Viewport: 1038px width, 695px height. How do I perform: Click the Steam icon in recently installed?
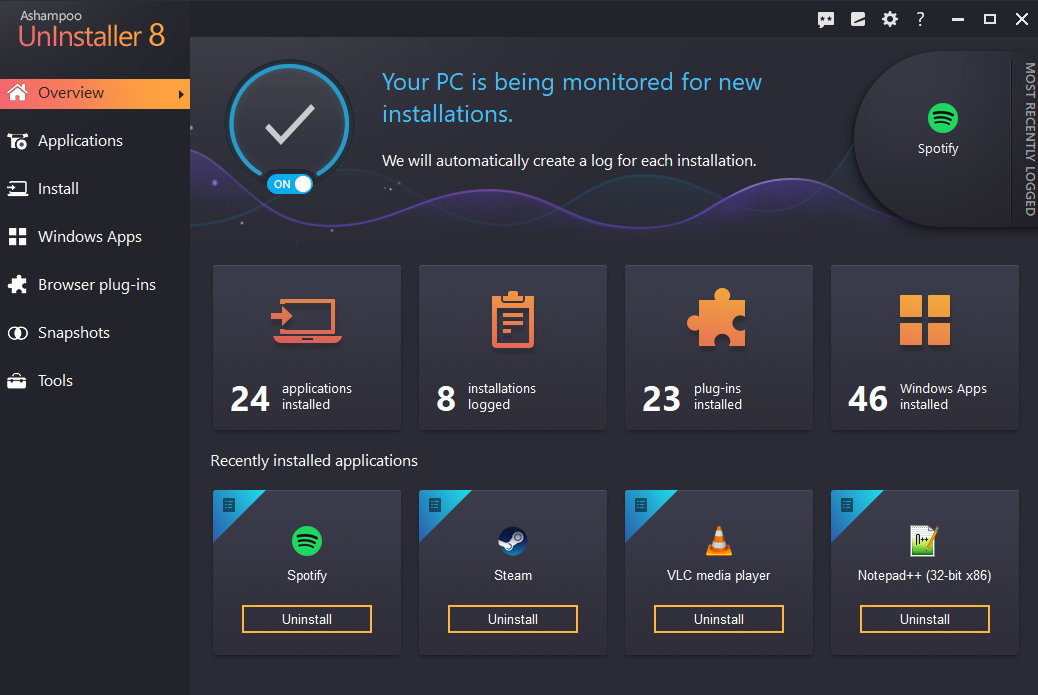point(513,542)
